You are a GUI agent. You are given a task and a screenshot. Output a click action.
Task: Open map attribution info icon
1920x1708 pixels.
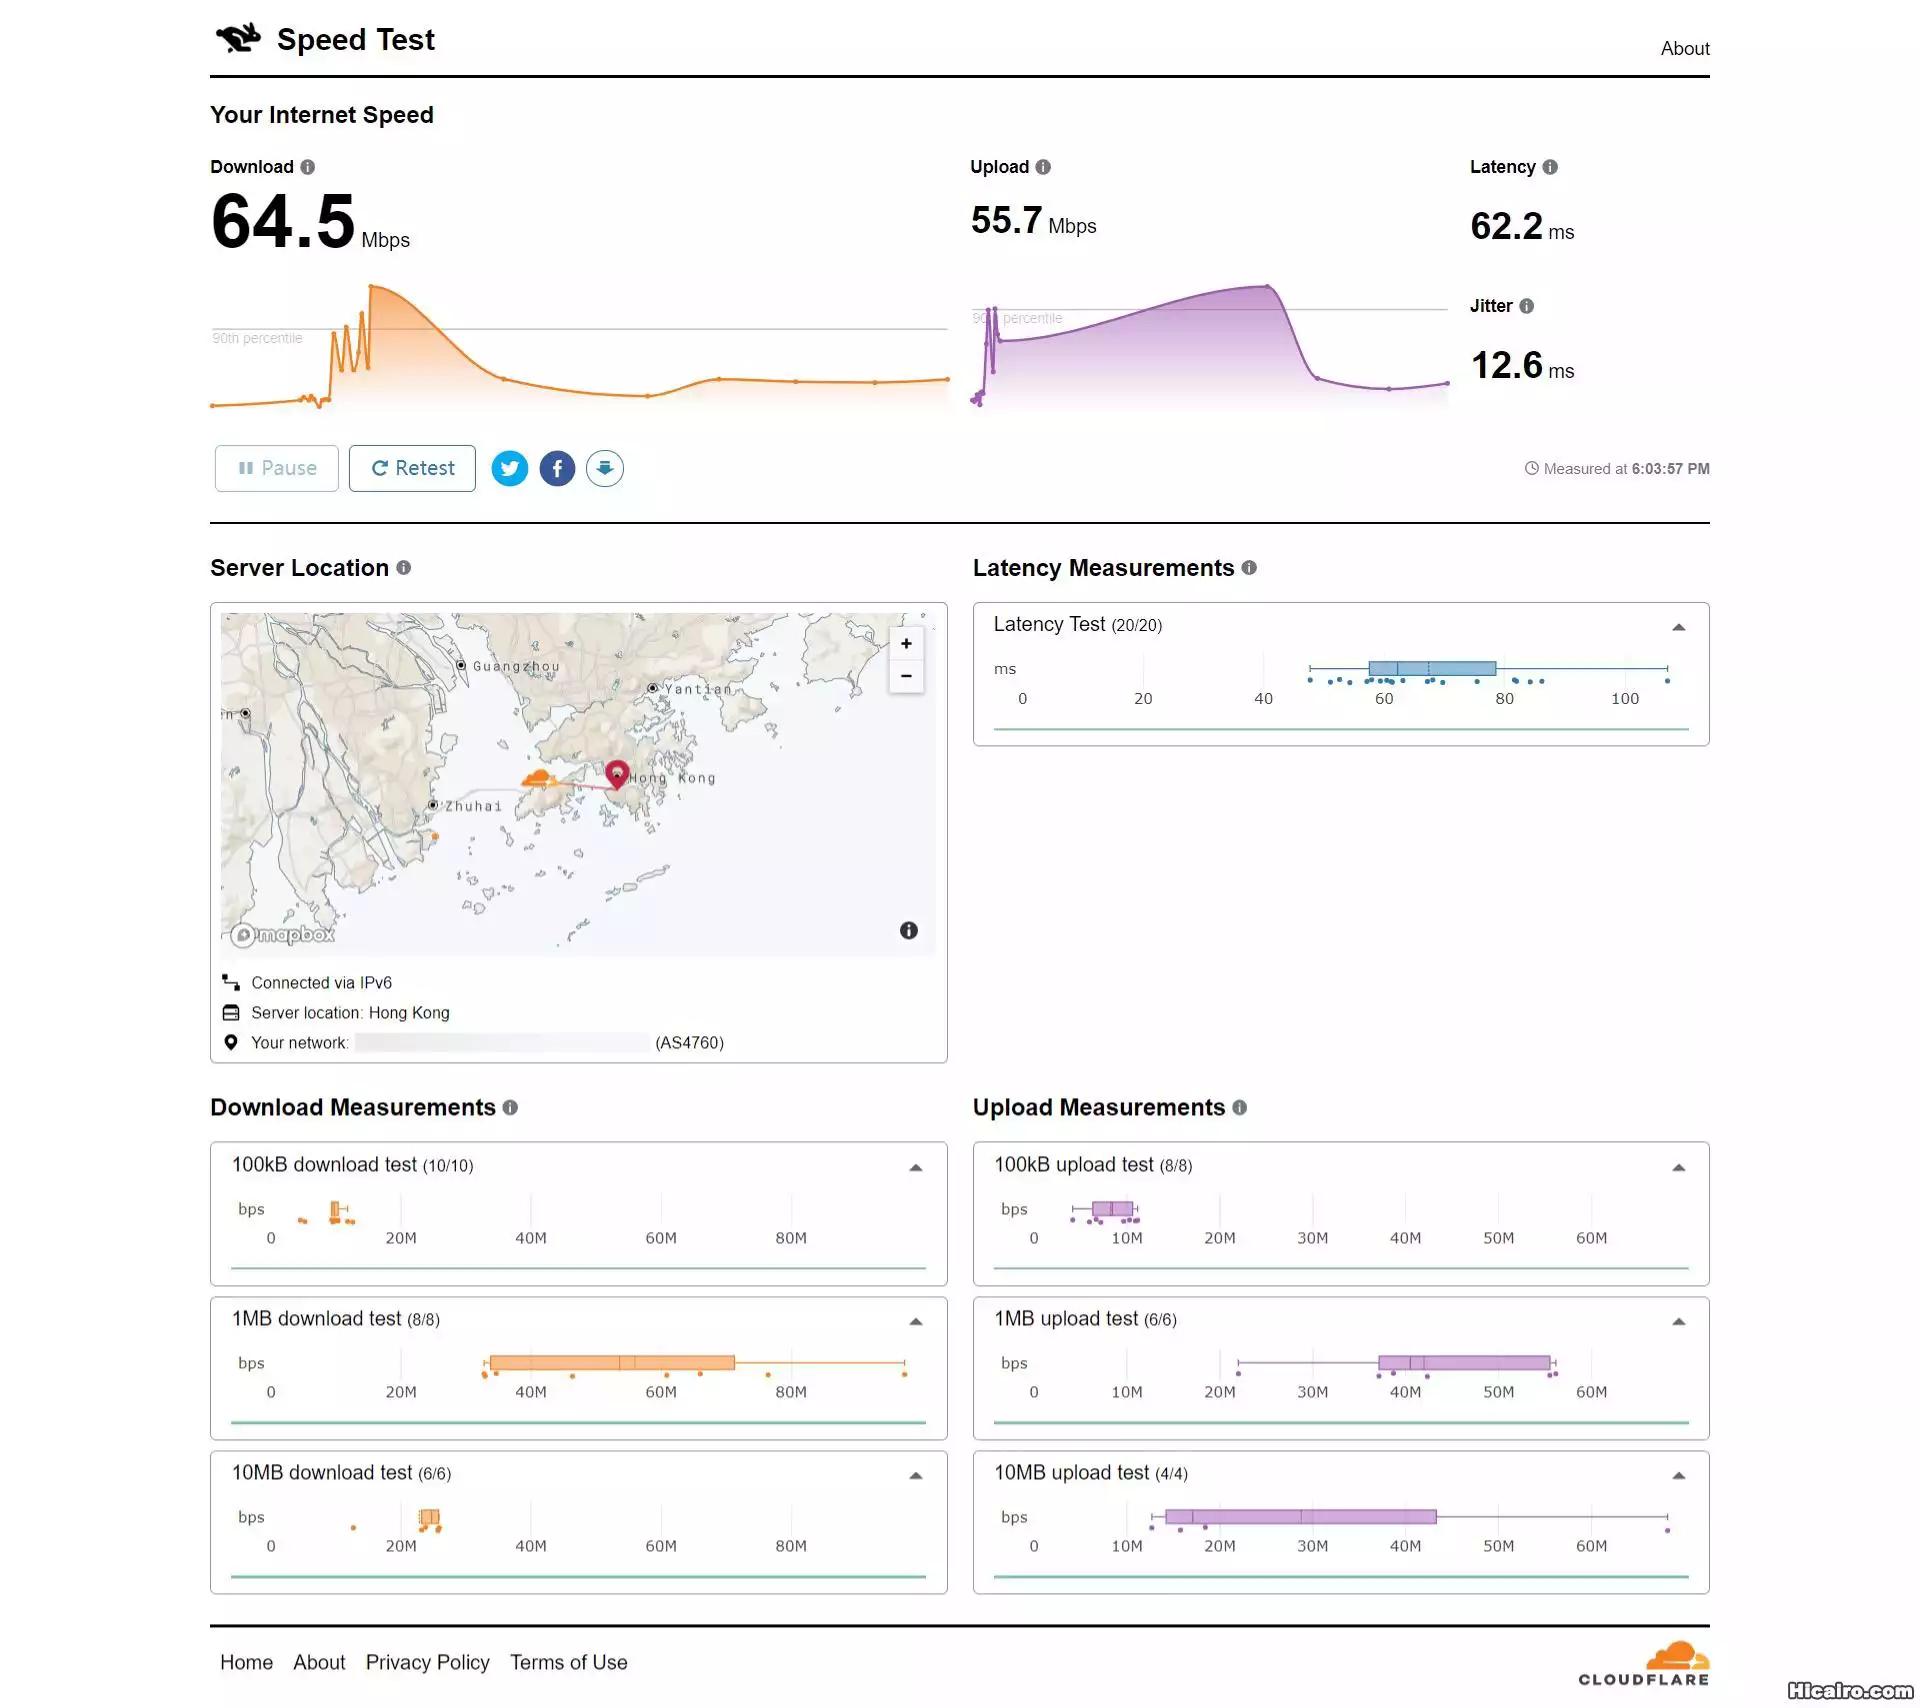pos(908,930)
